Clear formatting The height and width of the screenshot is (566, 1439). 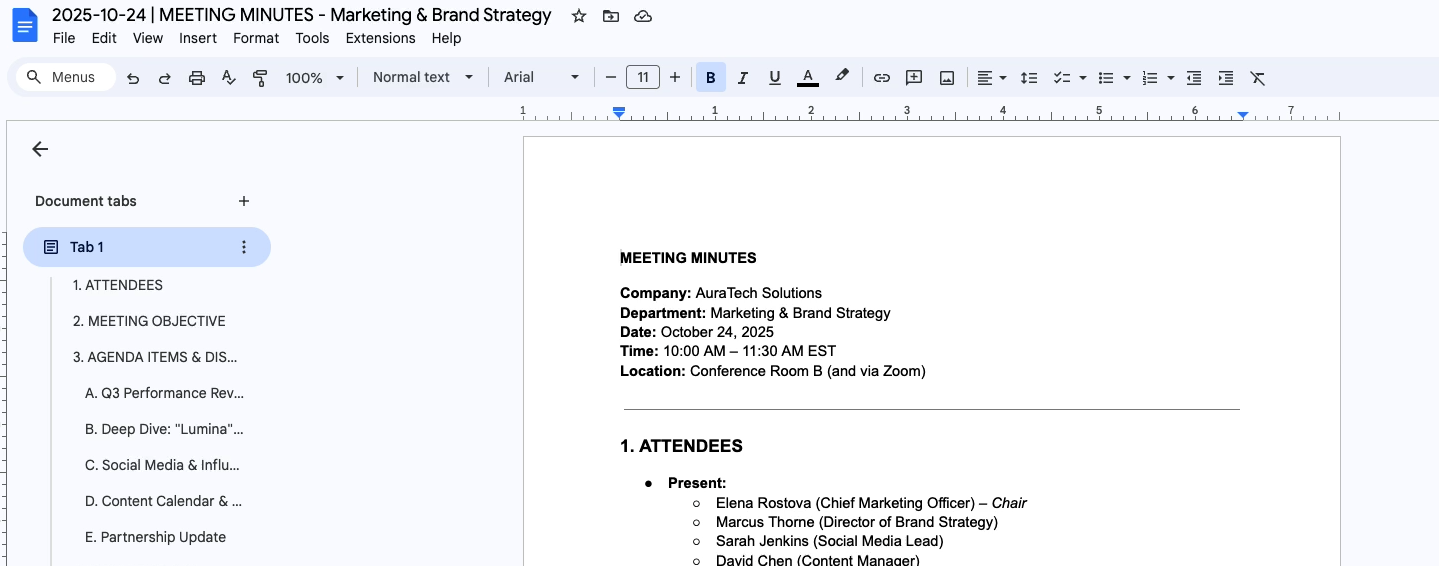1258,77
